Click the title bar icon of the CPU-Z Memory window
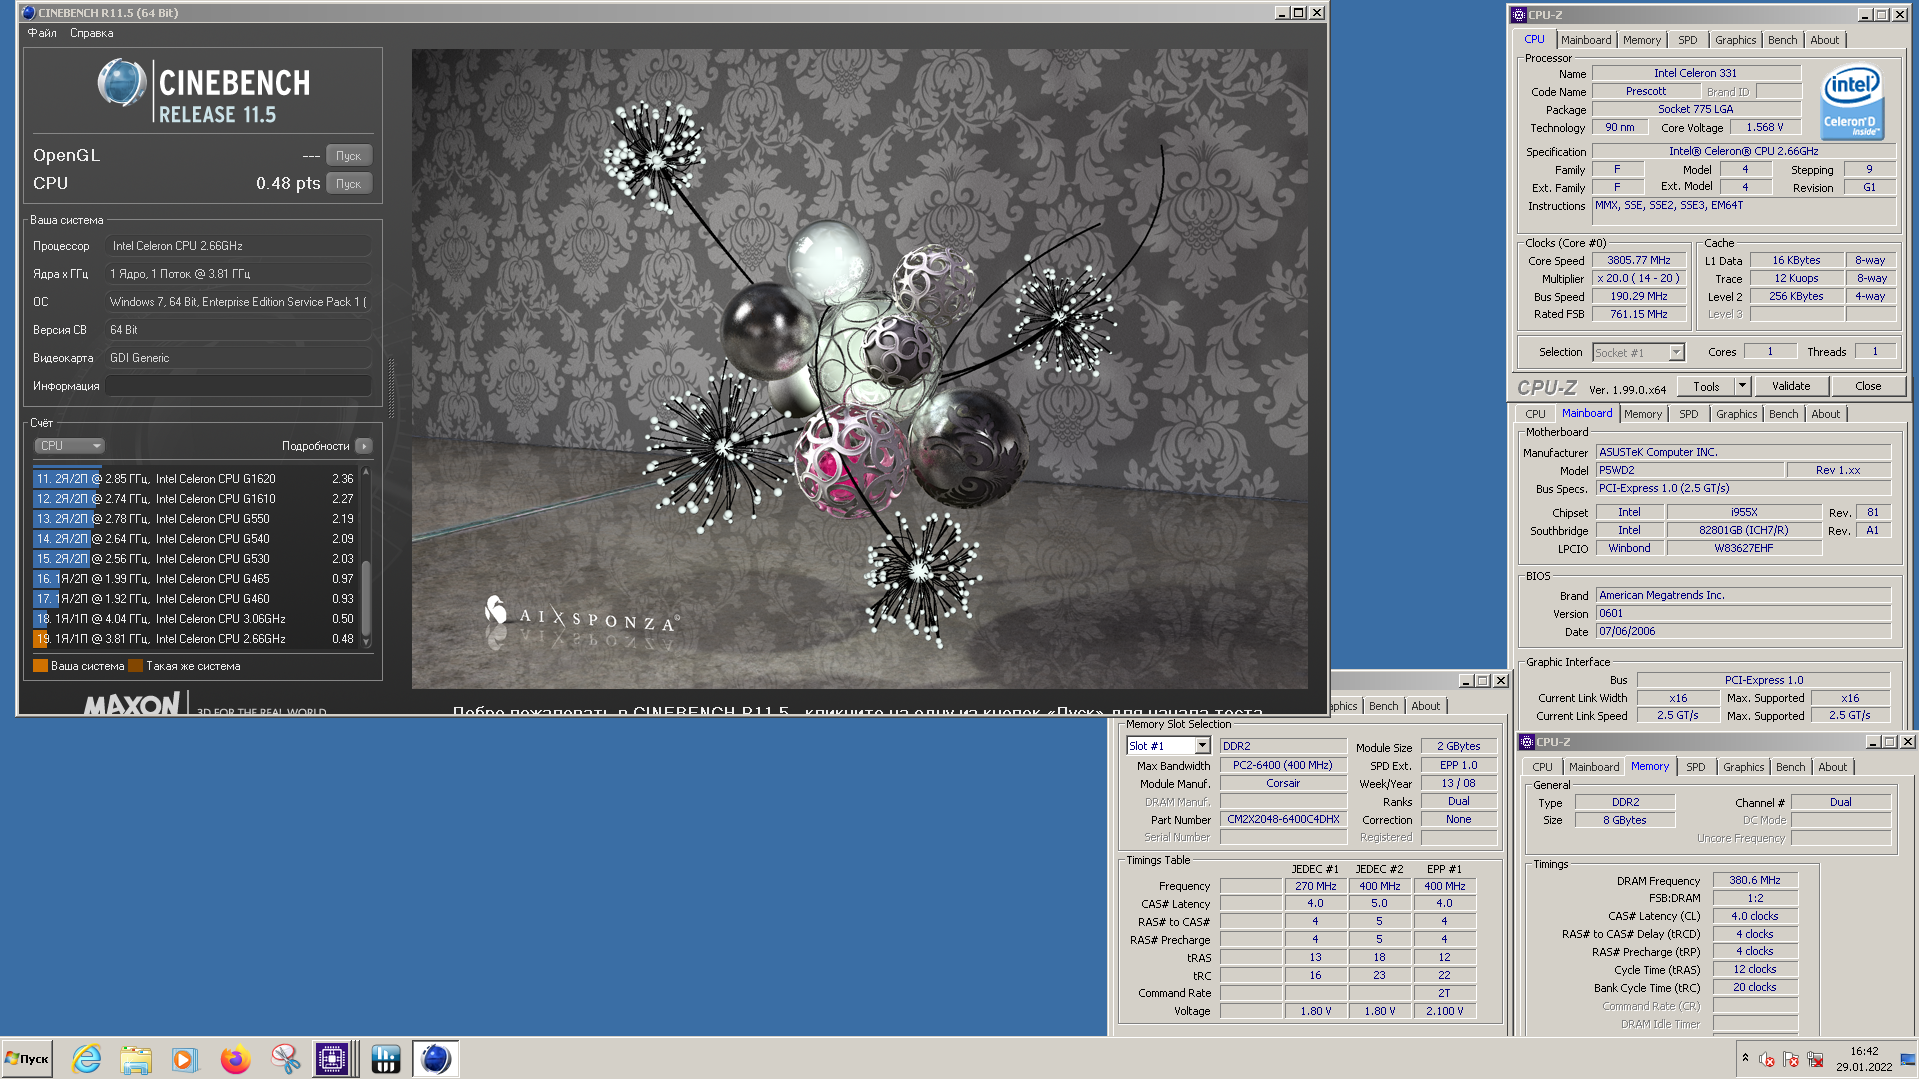The height and width of the screenshot is (1079, 1919). (x=1527, y=742)
